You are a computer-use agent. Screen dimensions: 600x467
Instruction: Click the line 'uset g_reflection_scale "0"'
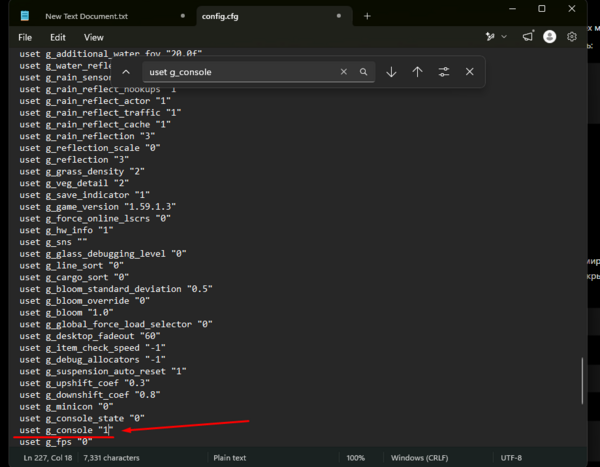click(90, 148)
